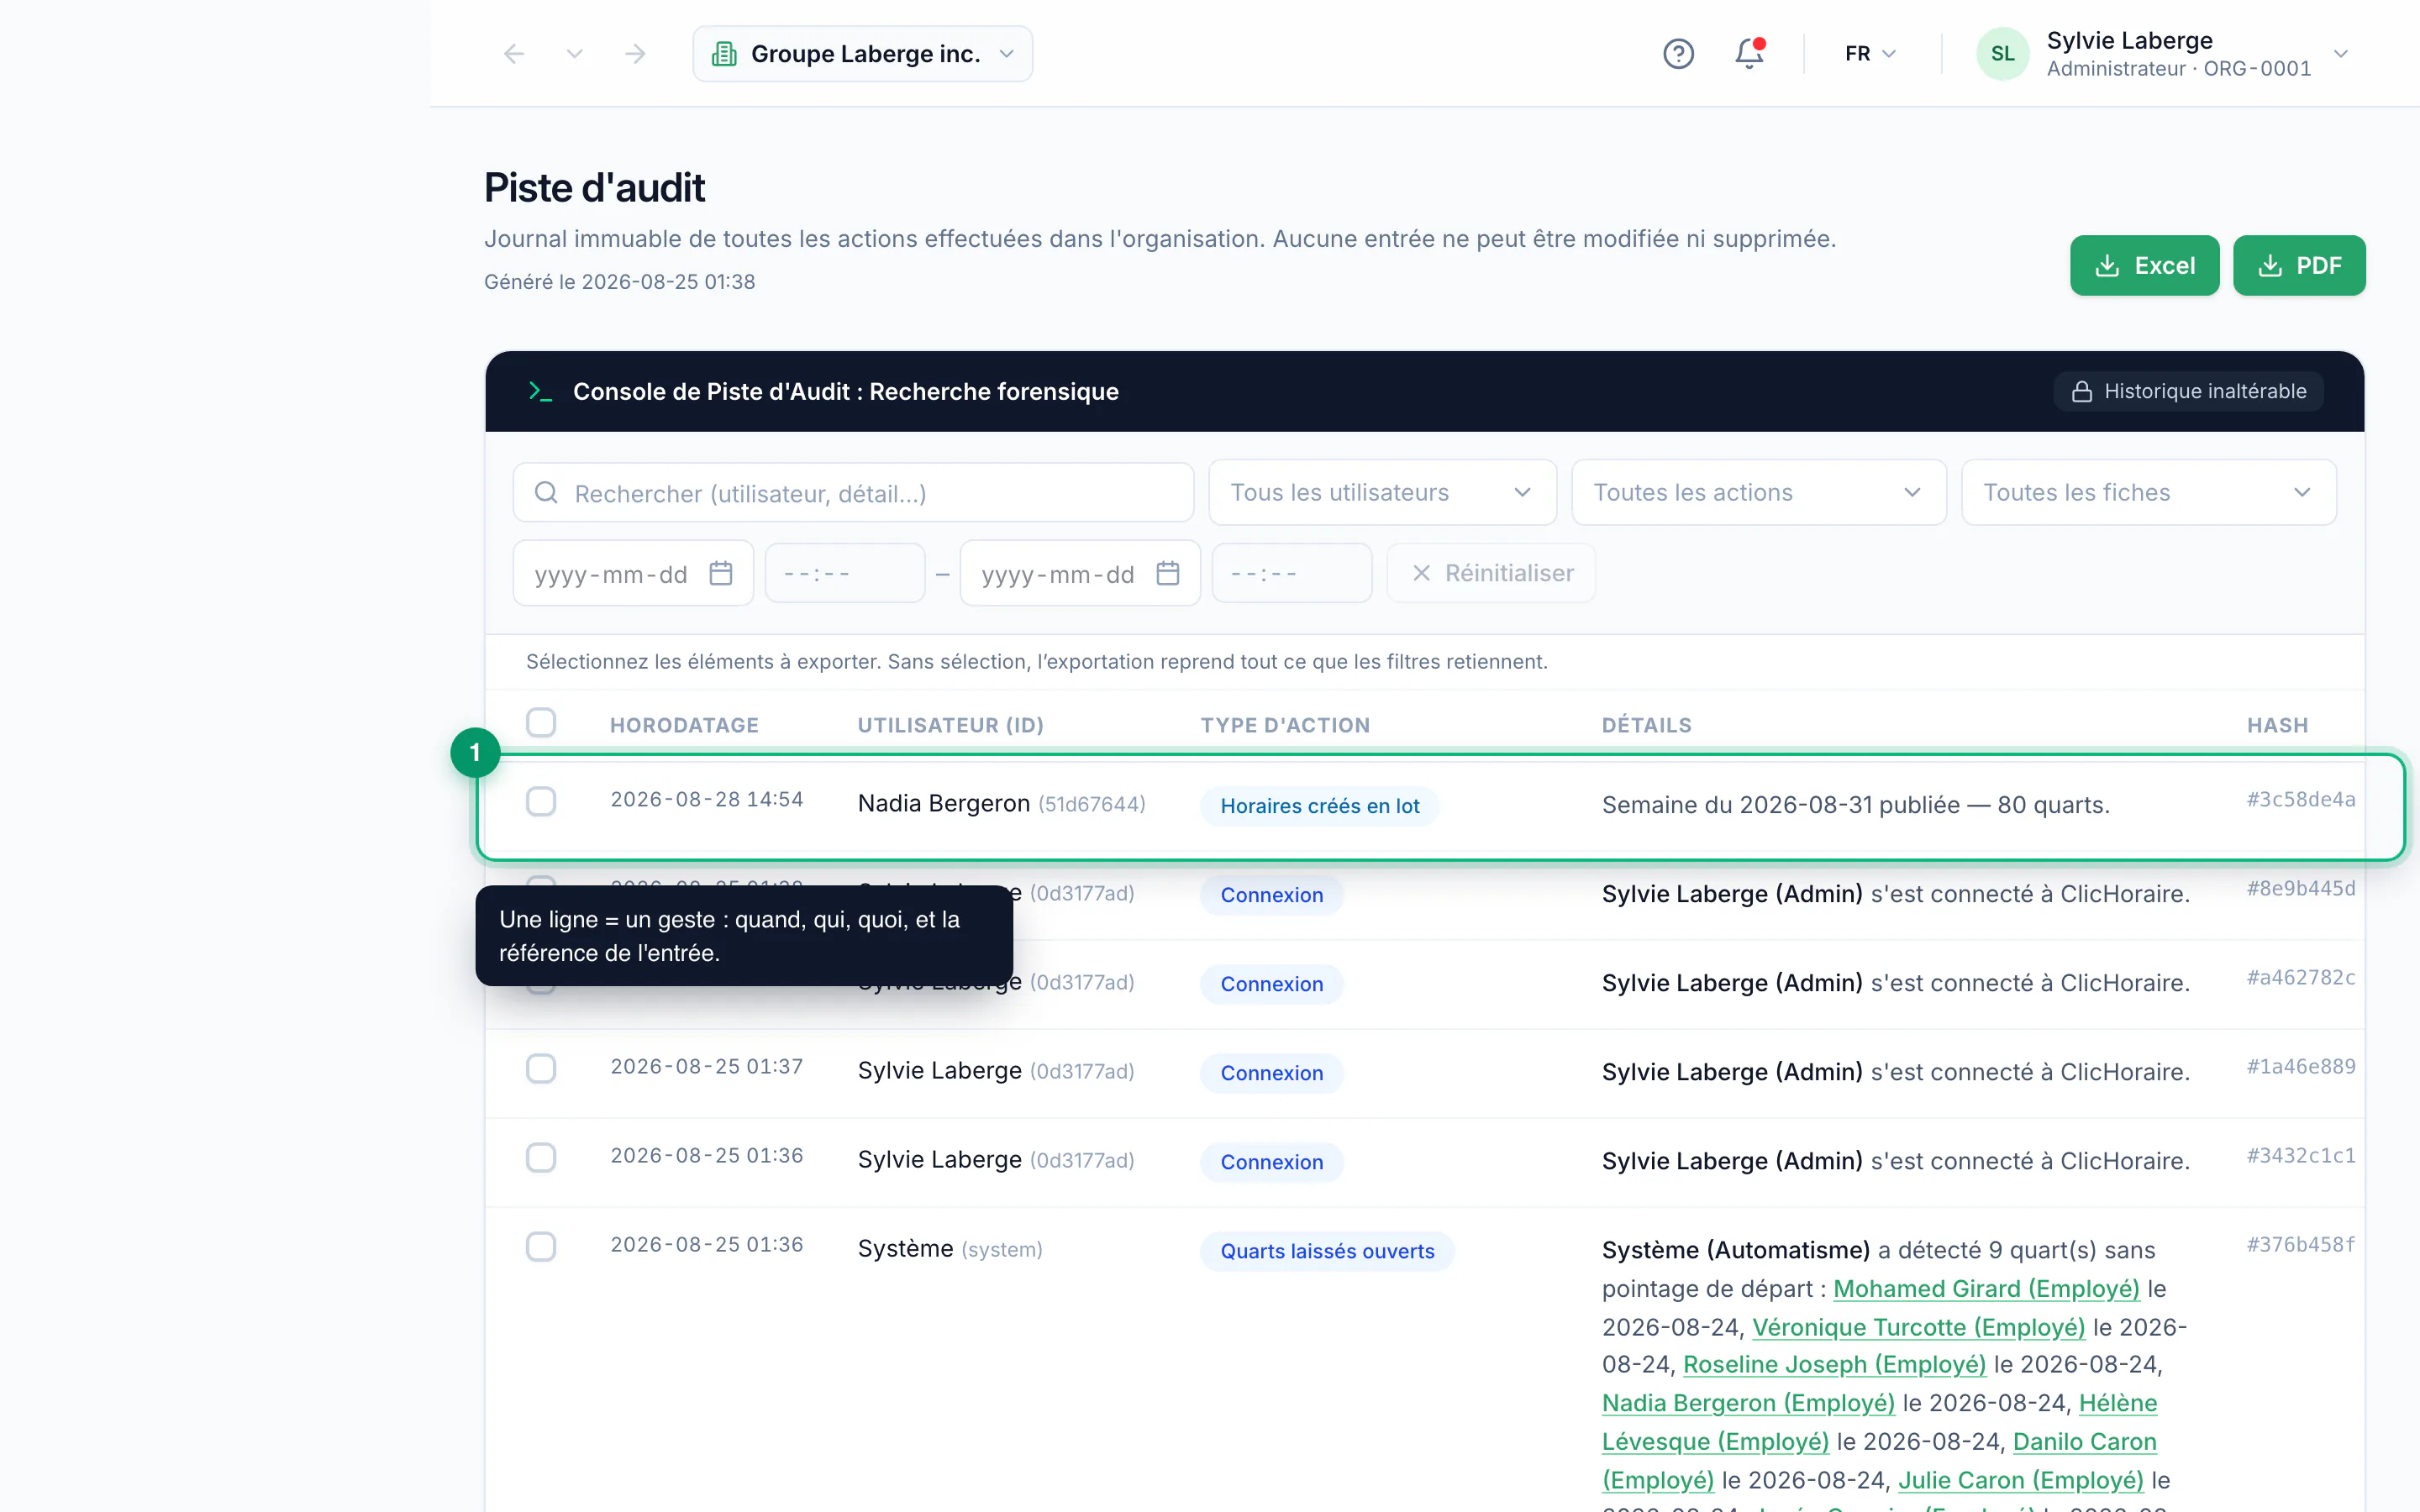This screenshot has height=1512, width=2420.
Task: Click the UTILISATEUR (ID) column header
Action: point(950,726)
